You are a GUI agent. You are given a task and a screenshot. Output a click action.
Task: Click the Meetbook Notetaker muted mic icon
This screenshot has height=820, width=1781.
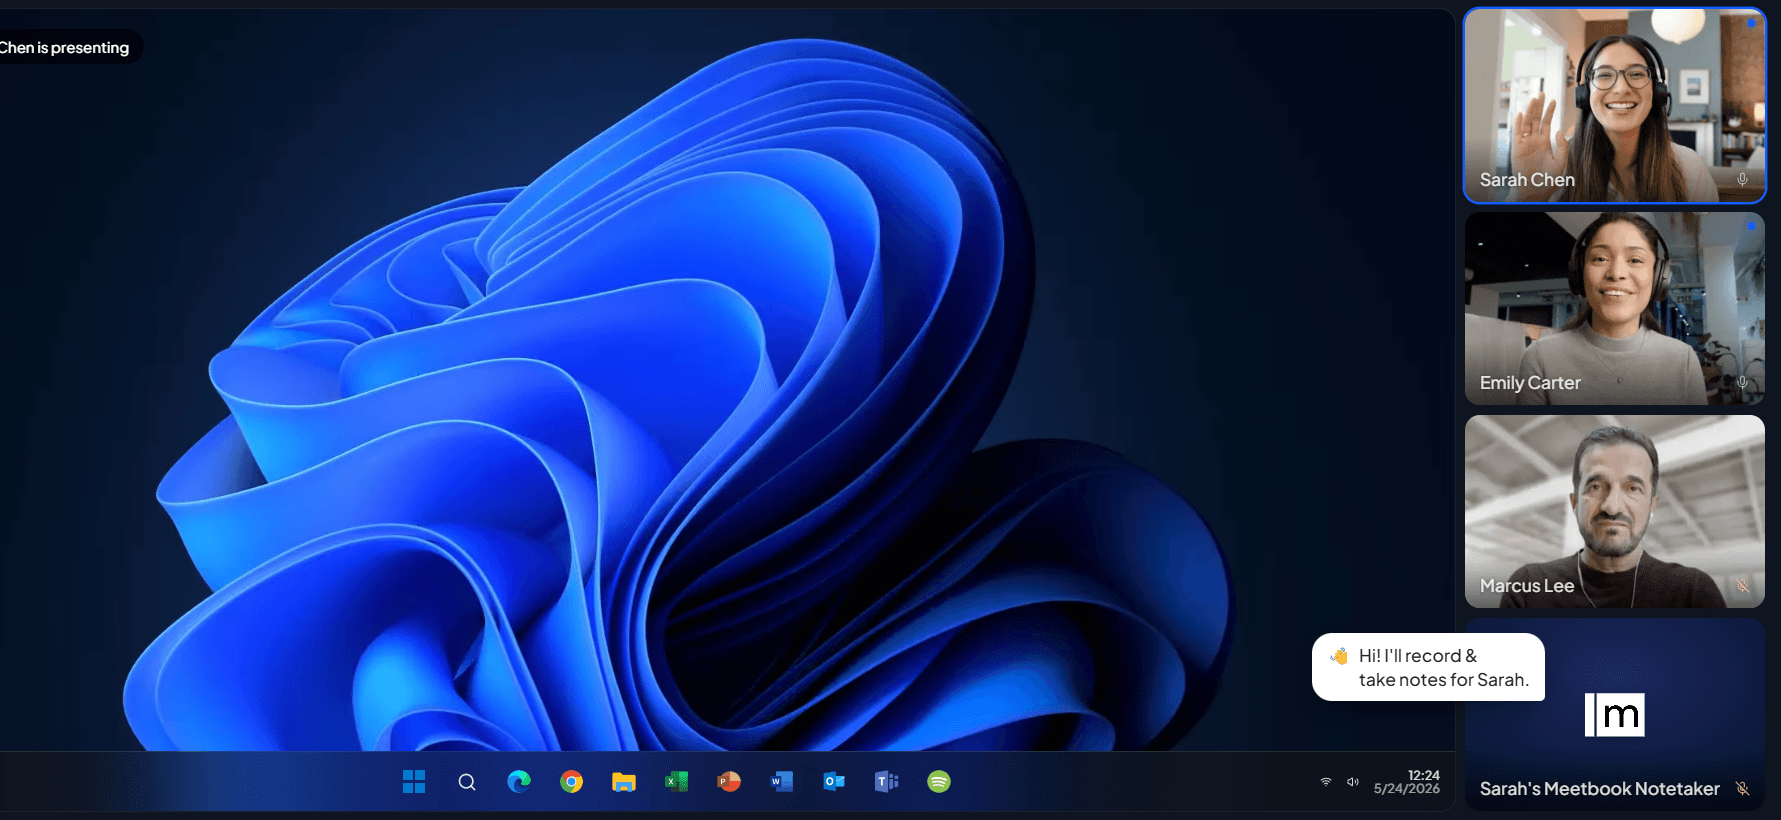(1742, 789)
